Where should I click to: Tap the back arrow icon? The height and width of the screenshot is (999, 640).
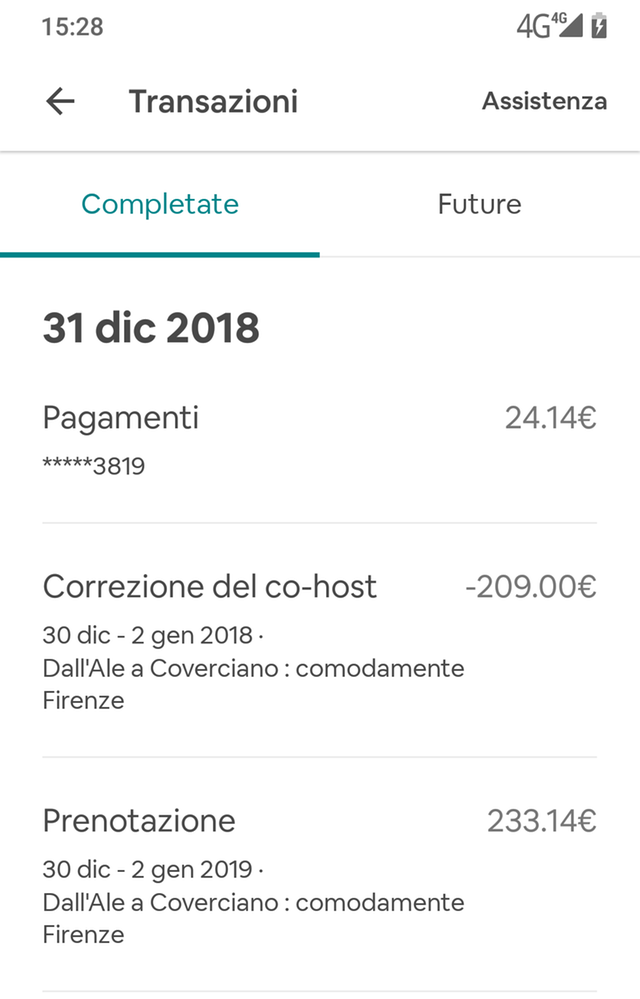[x=59, y=101]
